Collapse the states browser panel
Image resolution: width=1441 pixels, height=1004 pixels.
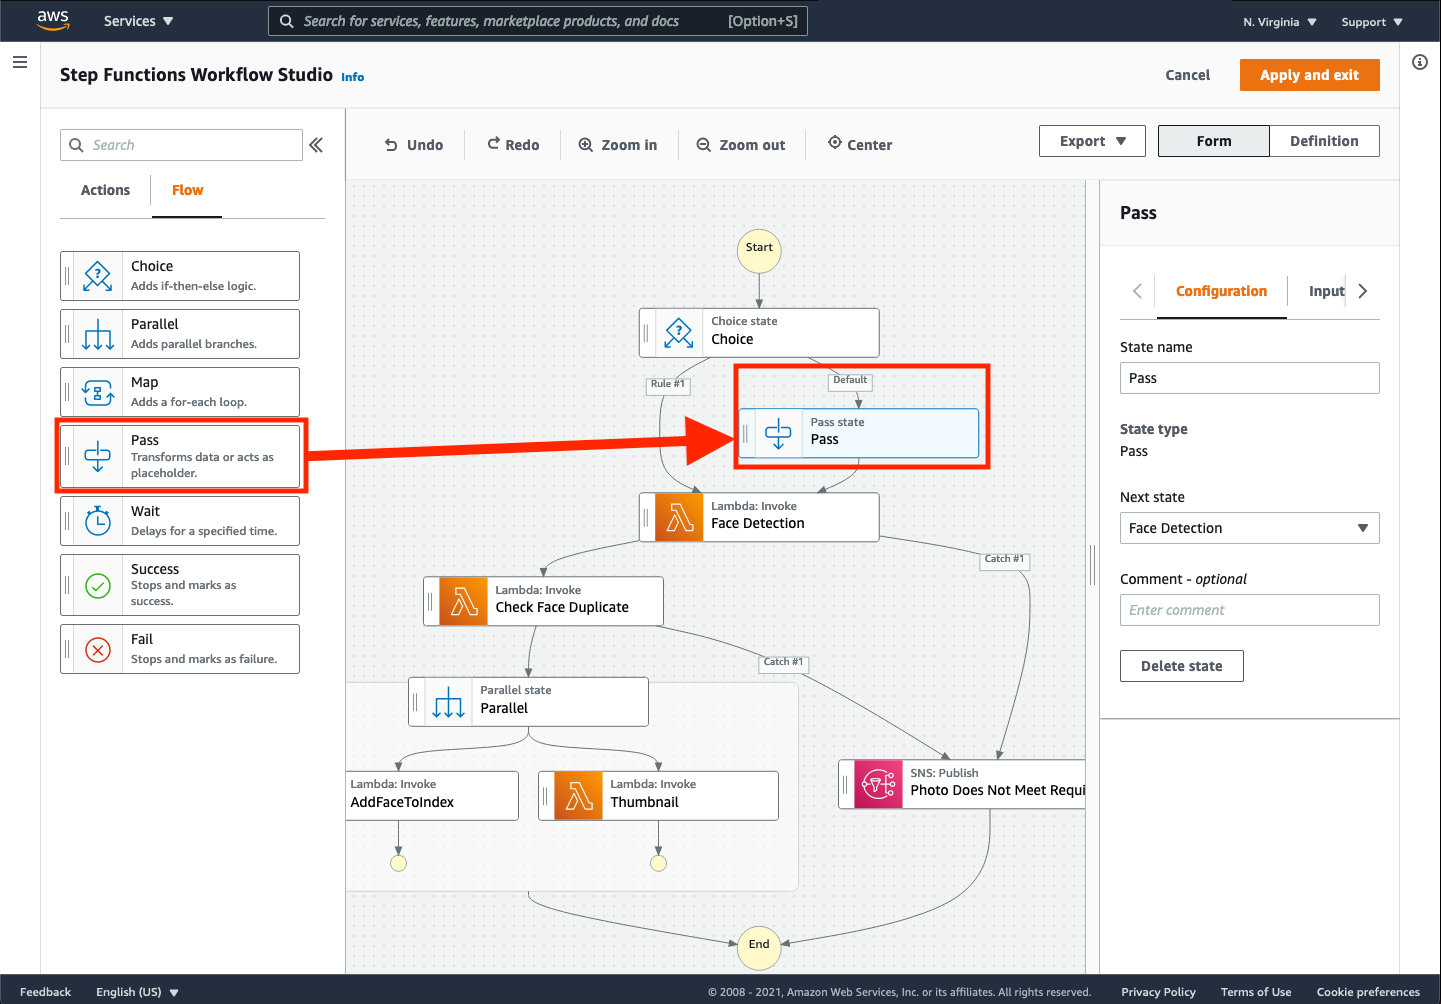click(316, 145)
